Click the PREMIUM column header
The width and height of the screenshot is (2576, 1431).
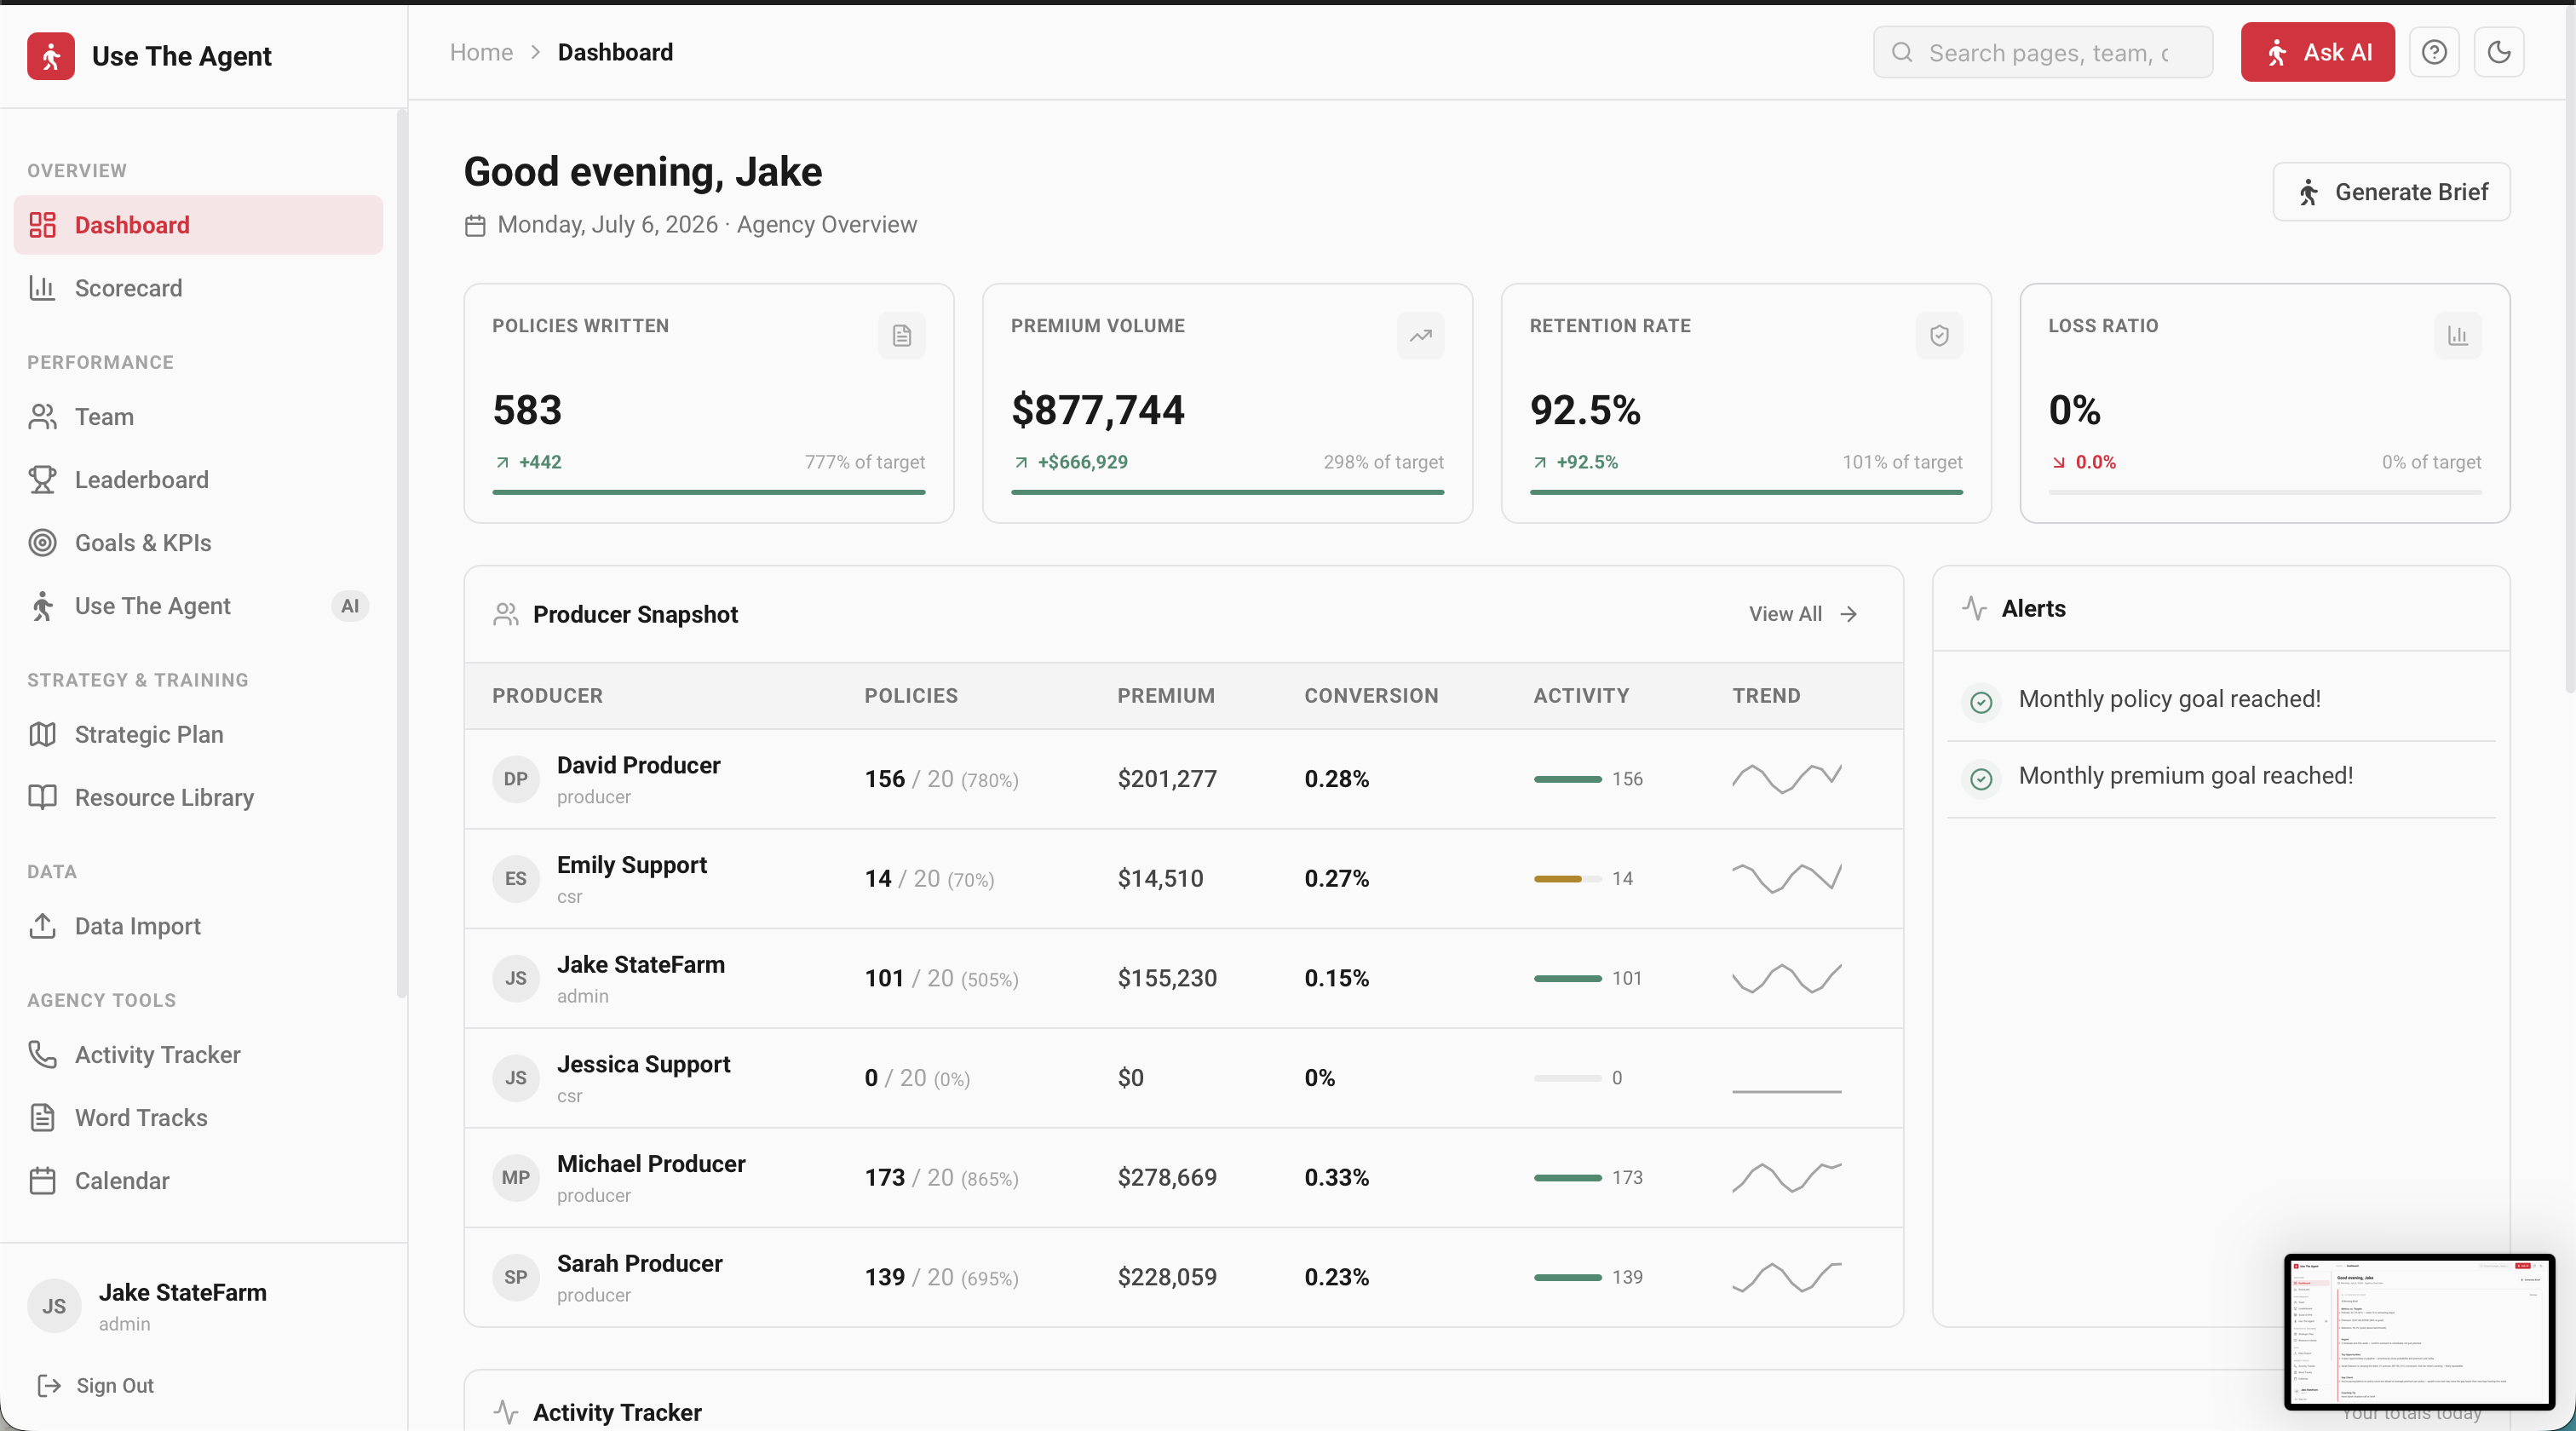point(1166,696)
